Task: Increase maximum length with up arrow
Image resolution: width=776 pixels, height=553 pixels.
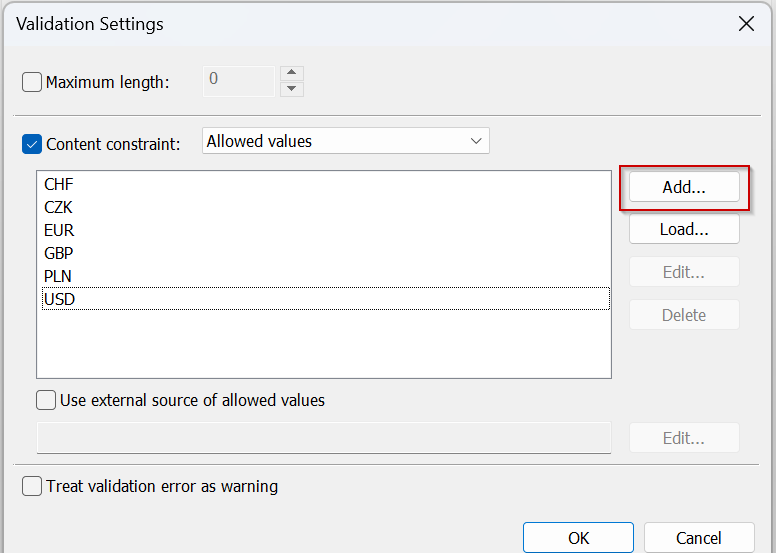Action: point(291,73)
